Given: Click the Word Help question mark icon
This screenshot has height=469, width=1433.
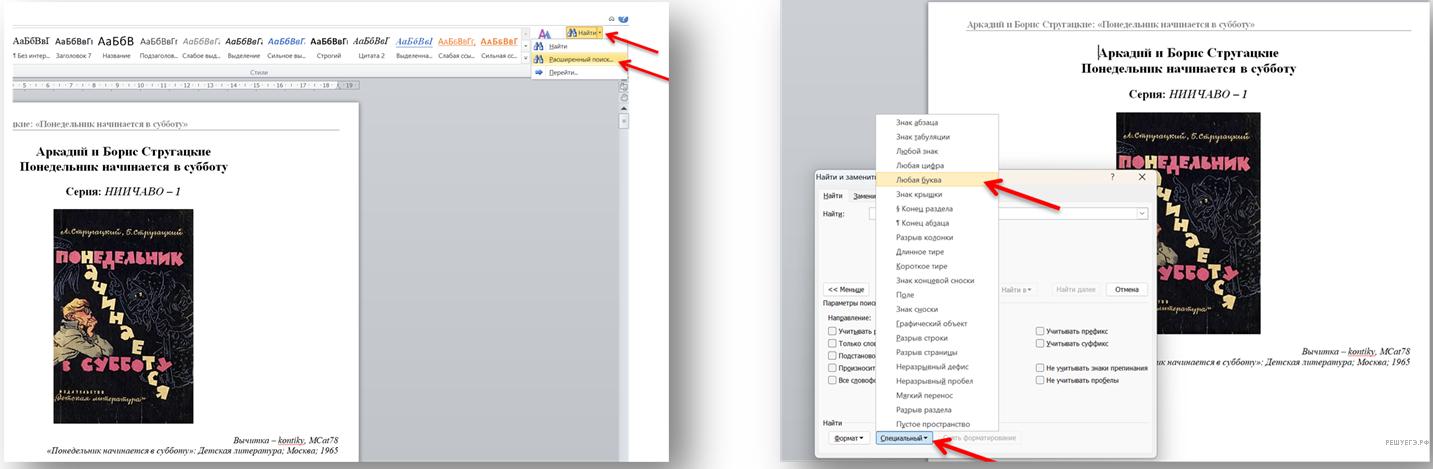Looking at the screenshot, I should tap(623, 18).
